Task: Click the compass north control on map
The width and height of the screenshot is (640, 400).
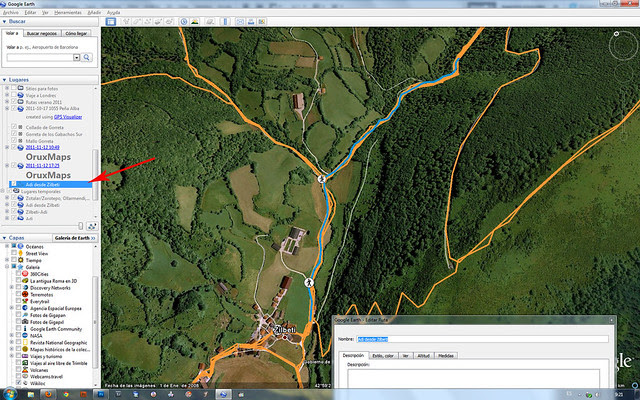Action: (616, 33)
